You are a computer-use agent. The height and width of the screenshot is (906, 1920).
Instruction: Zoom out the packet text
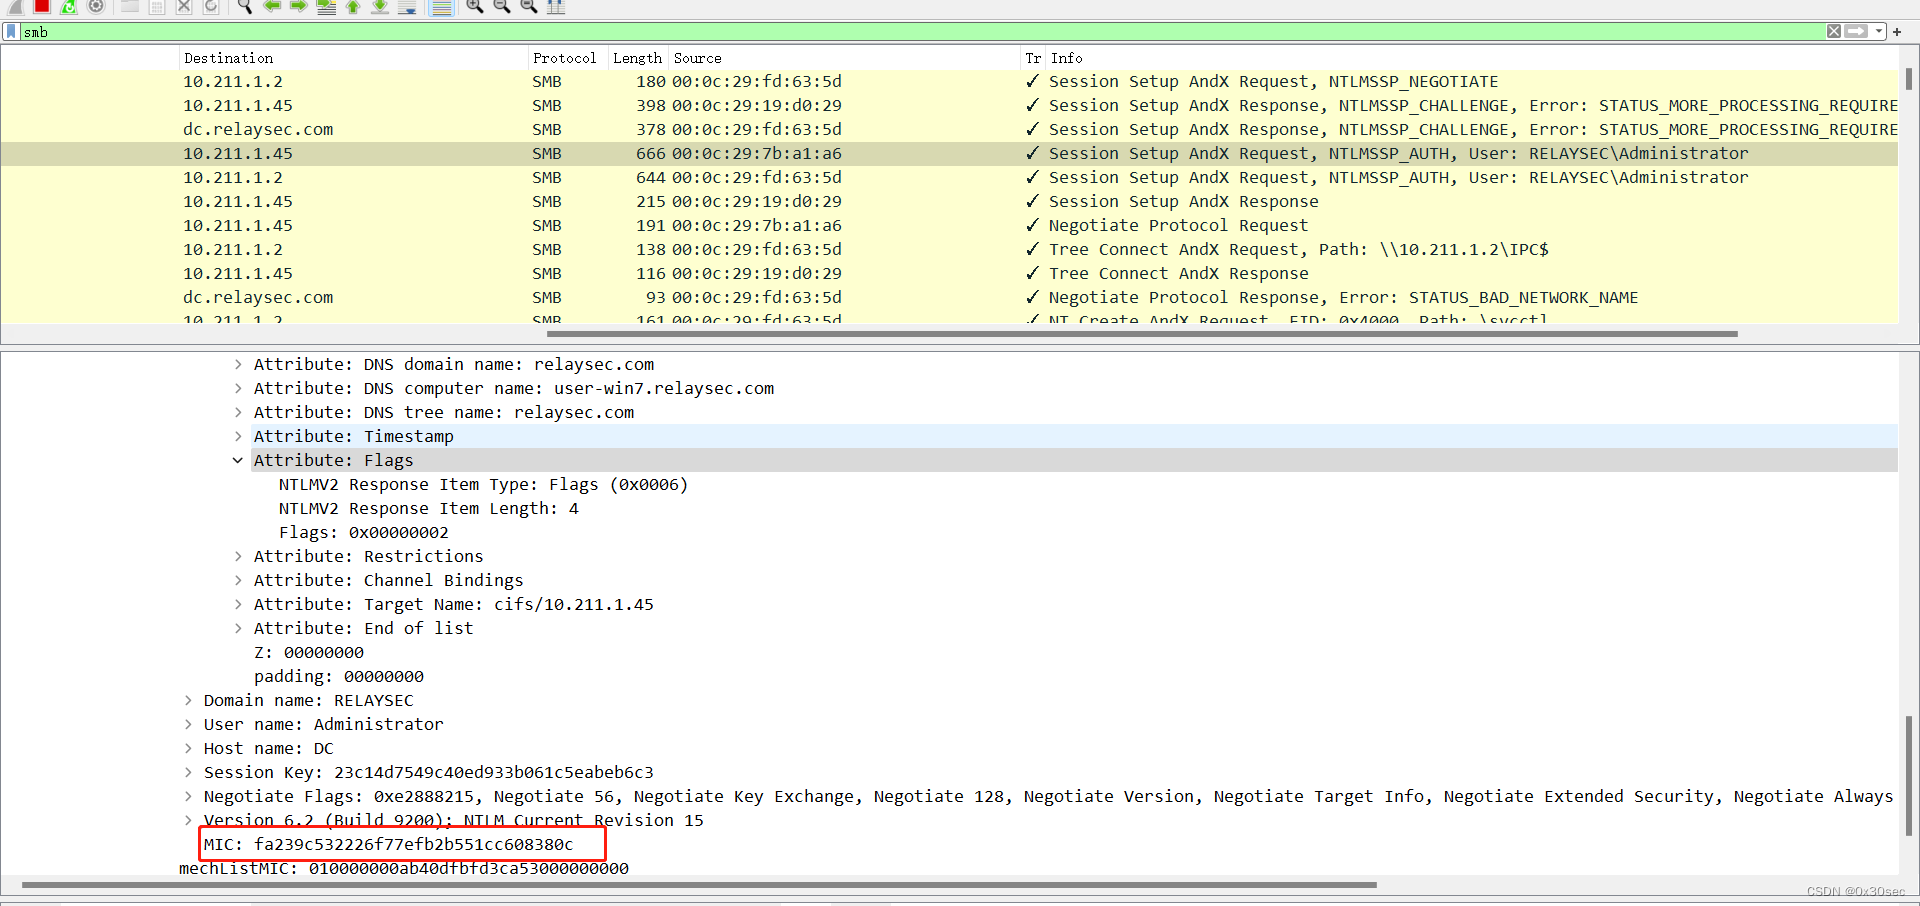tap(502, 6)
